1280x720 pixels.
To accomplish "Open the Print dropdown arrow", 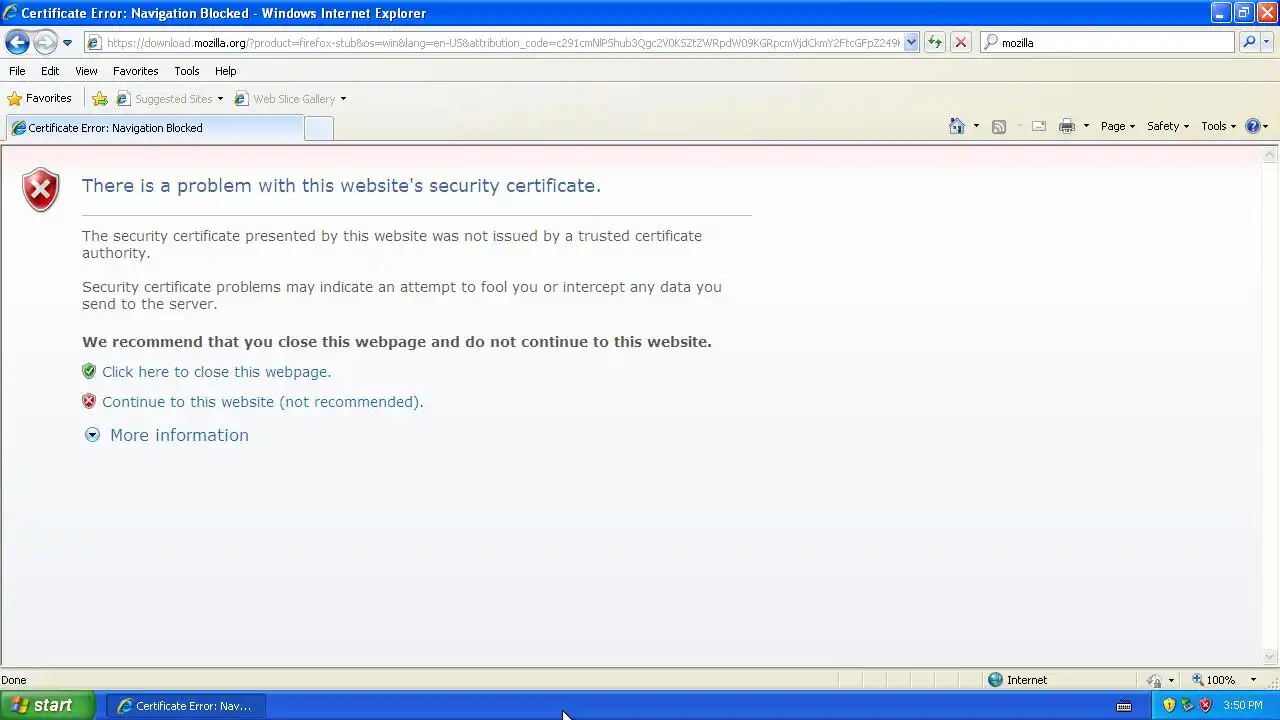I will point(1086,126).
